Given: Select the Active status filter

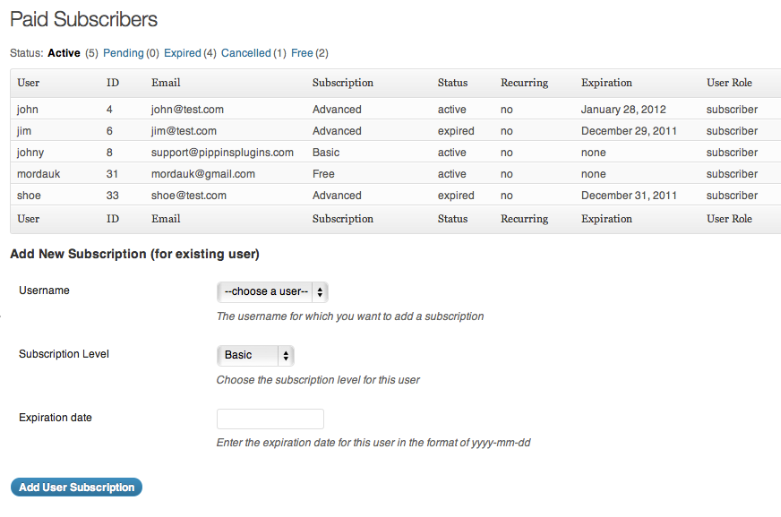Looking at the screenshot, I should (64, 53).
